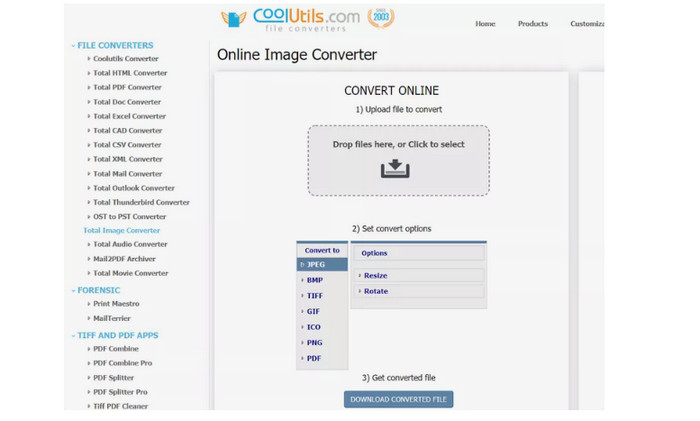Click the Options panel header
700x421 pixels.
coord(419,253)
